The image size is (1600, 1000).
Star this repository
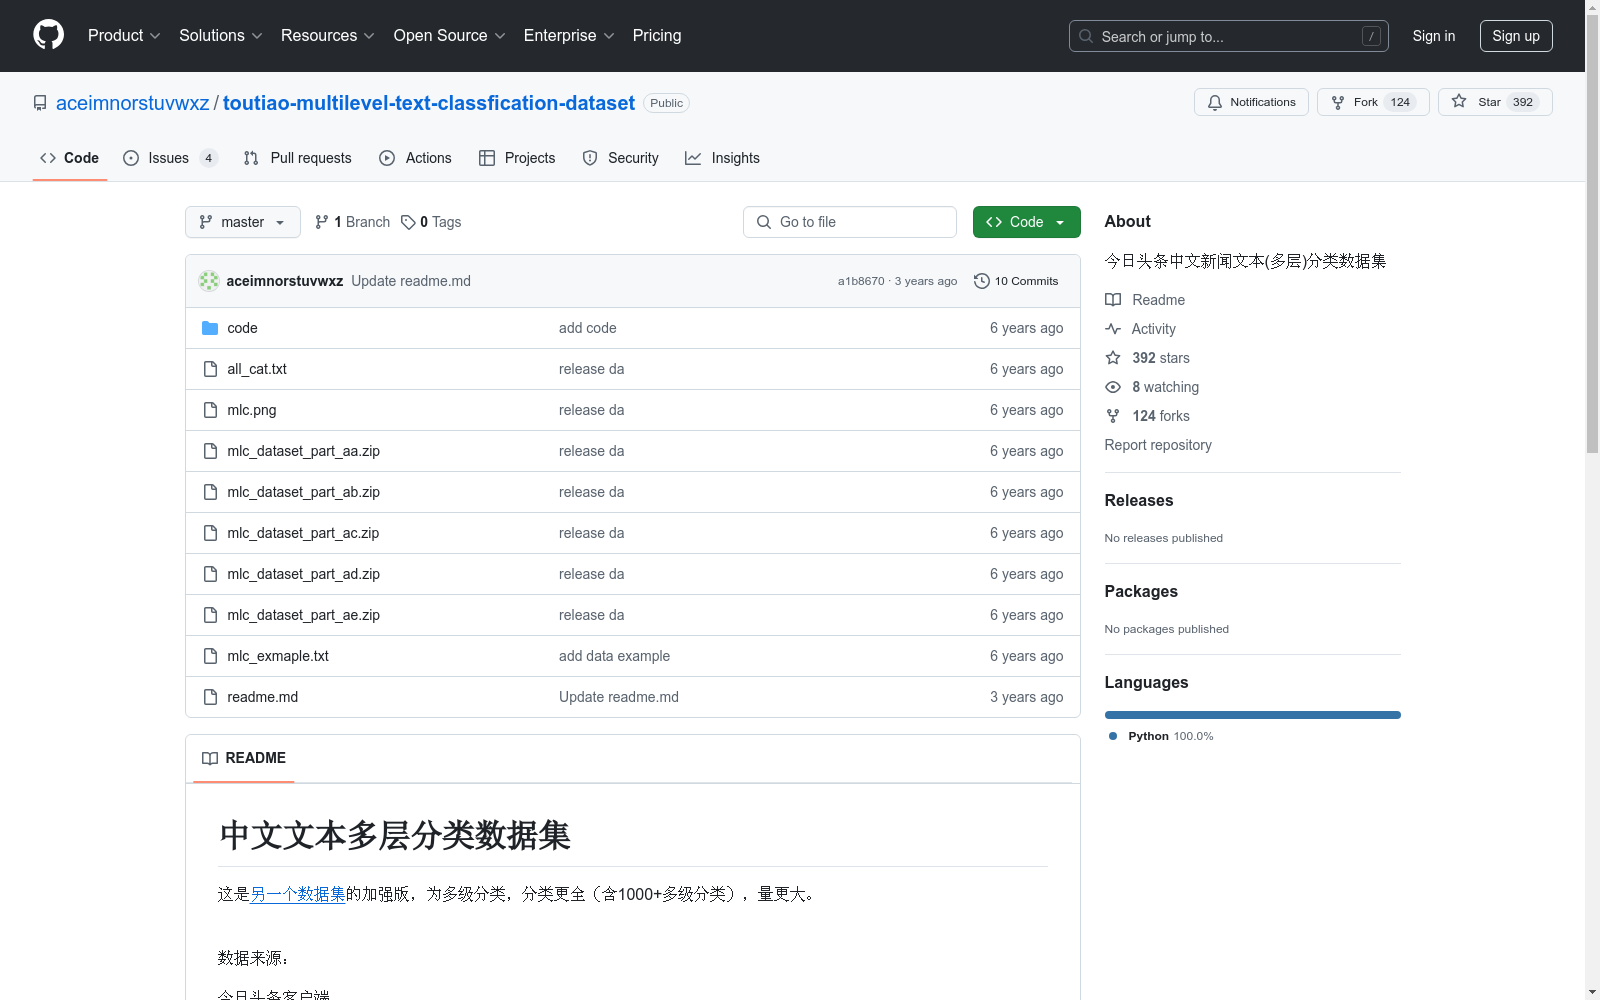[1495, 102]
